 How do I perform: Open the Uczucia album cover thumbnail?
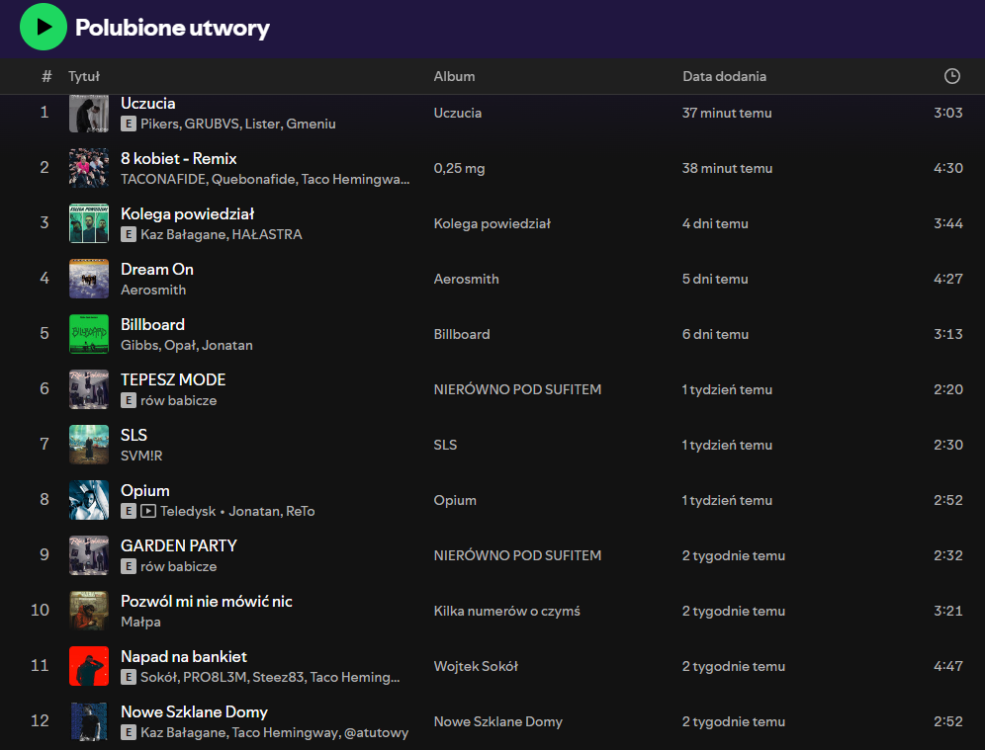(89, 113)
